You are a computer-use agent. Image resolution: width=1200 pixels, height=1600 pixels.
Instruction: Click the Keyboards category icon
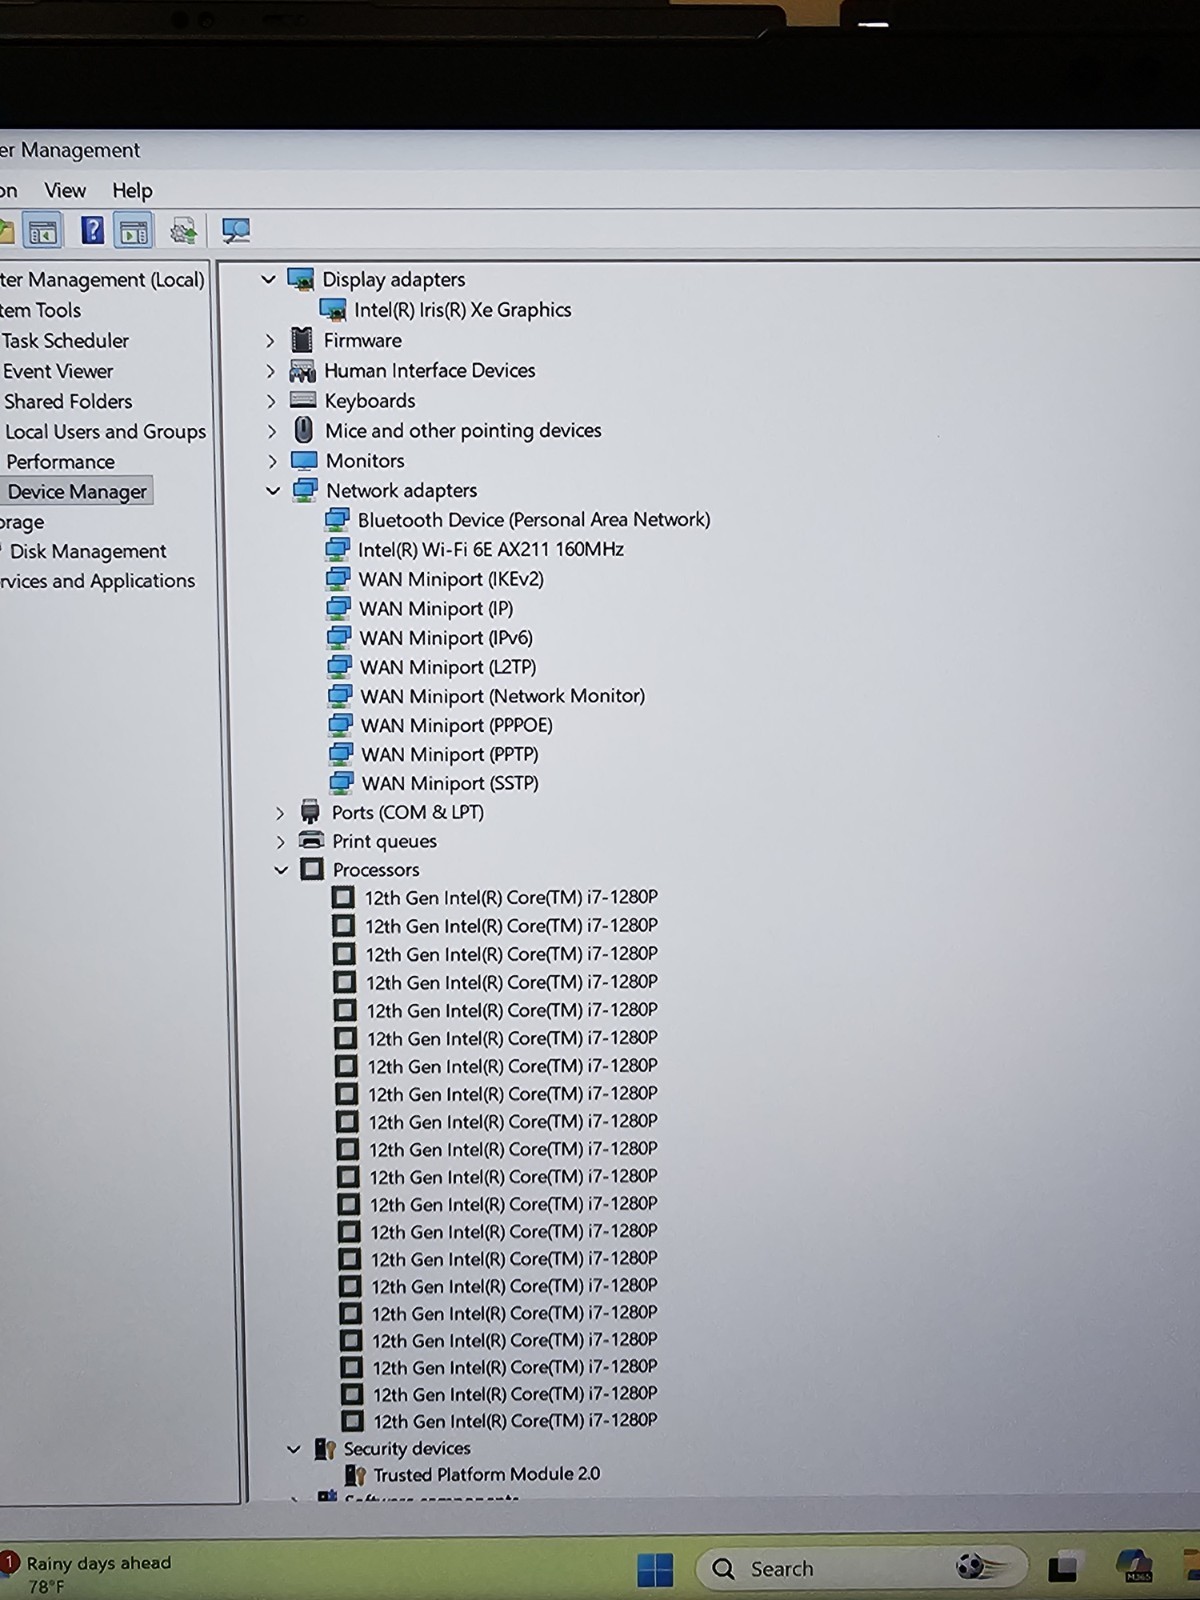pos(303,400)
